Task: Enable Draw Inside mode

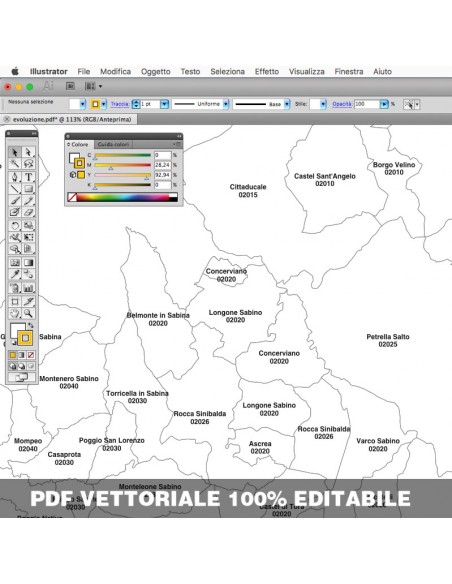Action: point(31,366)
